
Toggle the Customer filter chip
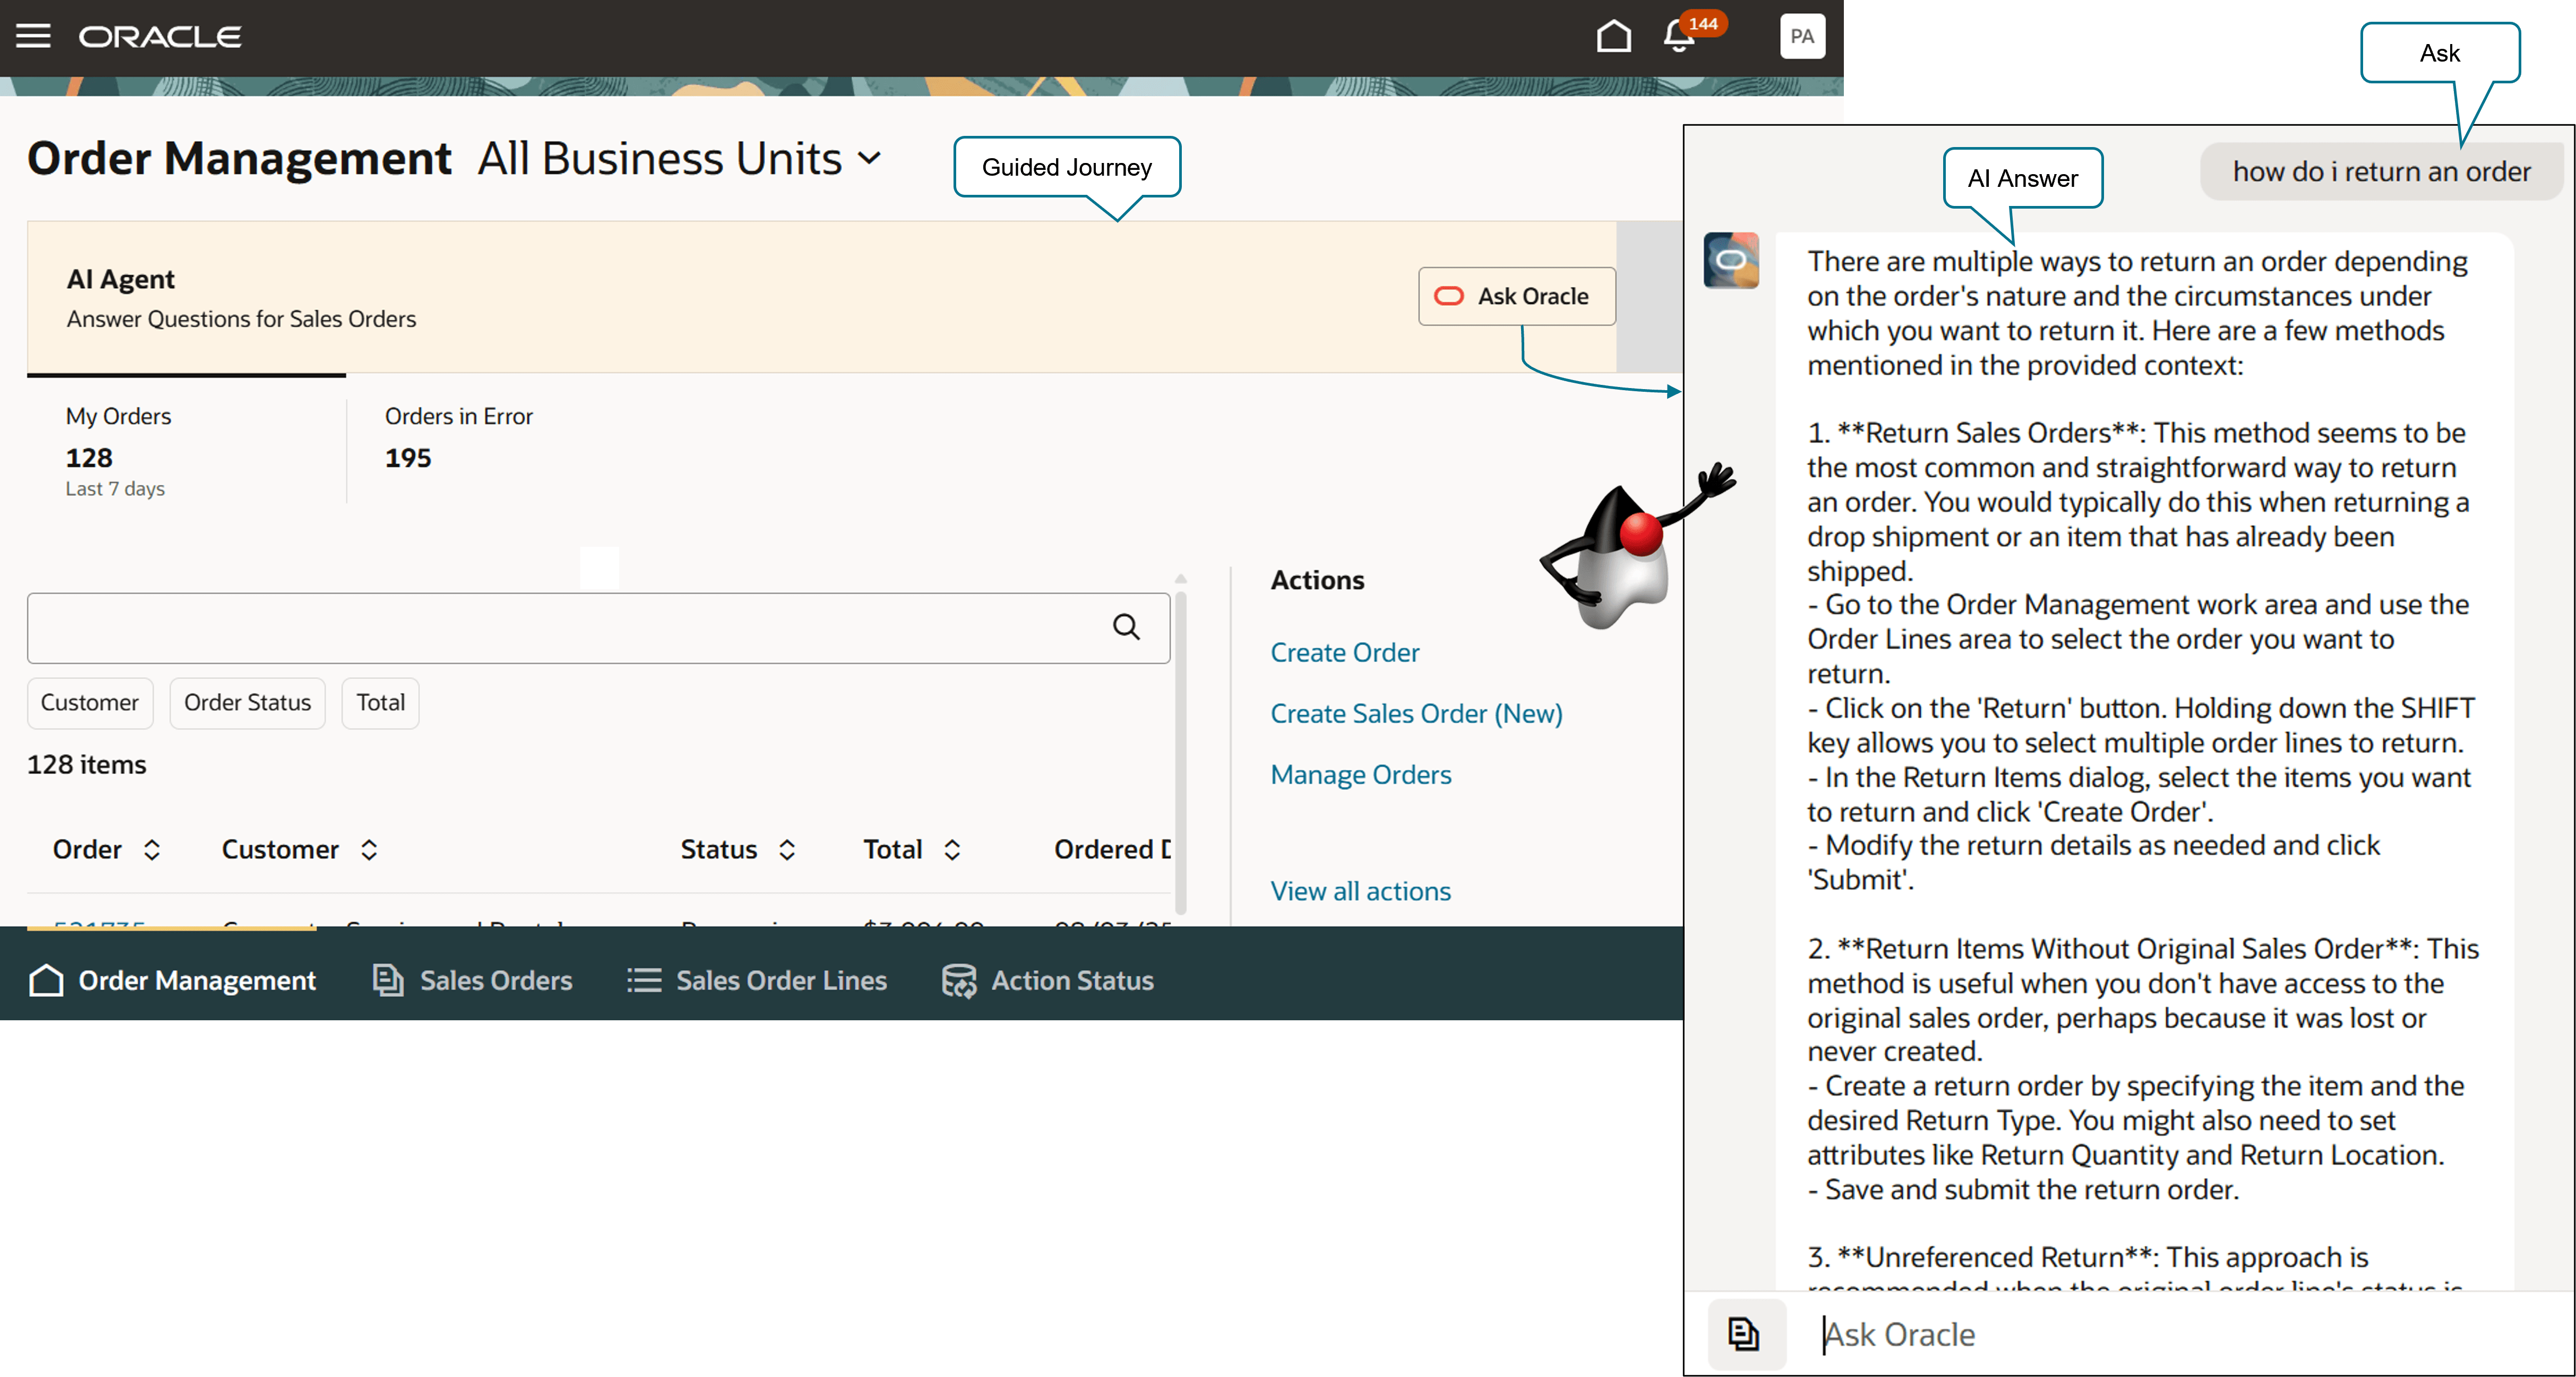(90, 703)
